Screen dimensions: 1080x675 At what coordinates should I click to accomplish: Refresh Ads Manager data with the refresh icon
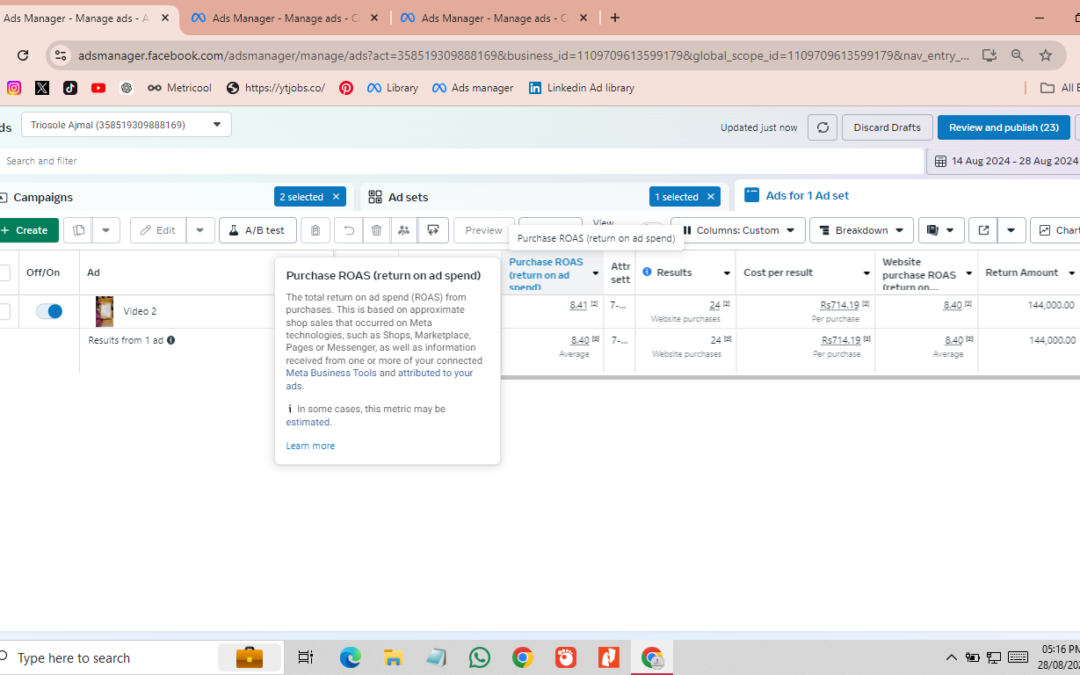[x=822, y=127]
